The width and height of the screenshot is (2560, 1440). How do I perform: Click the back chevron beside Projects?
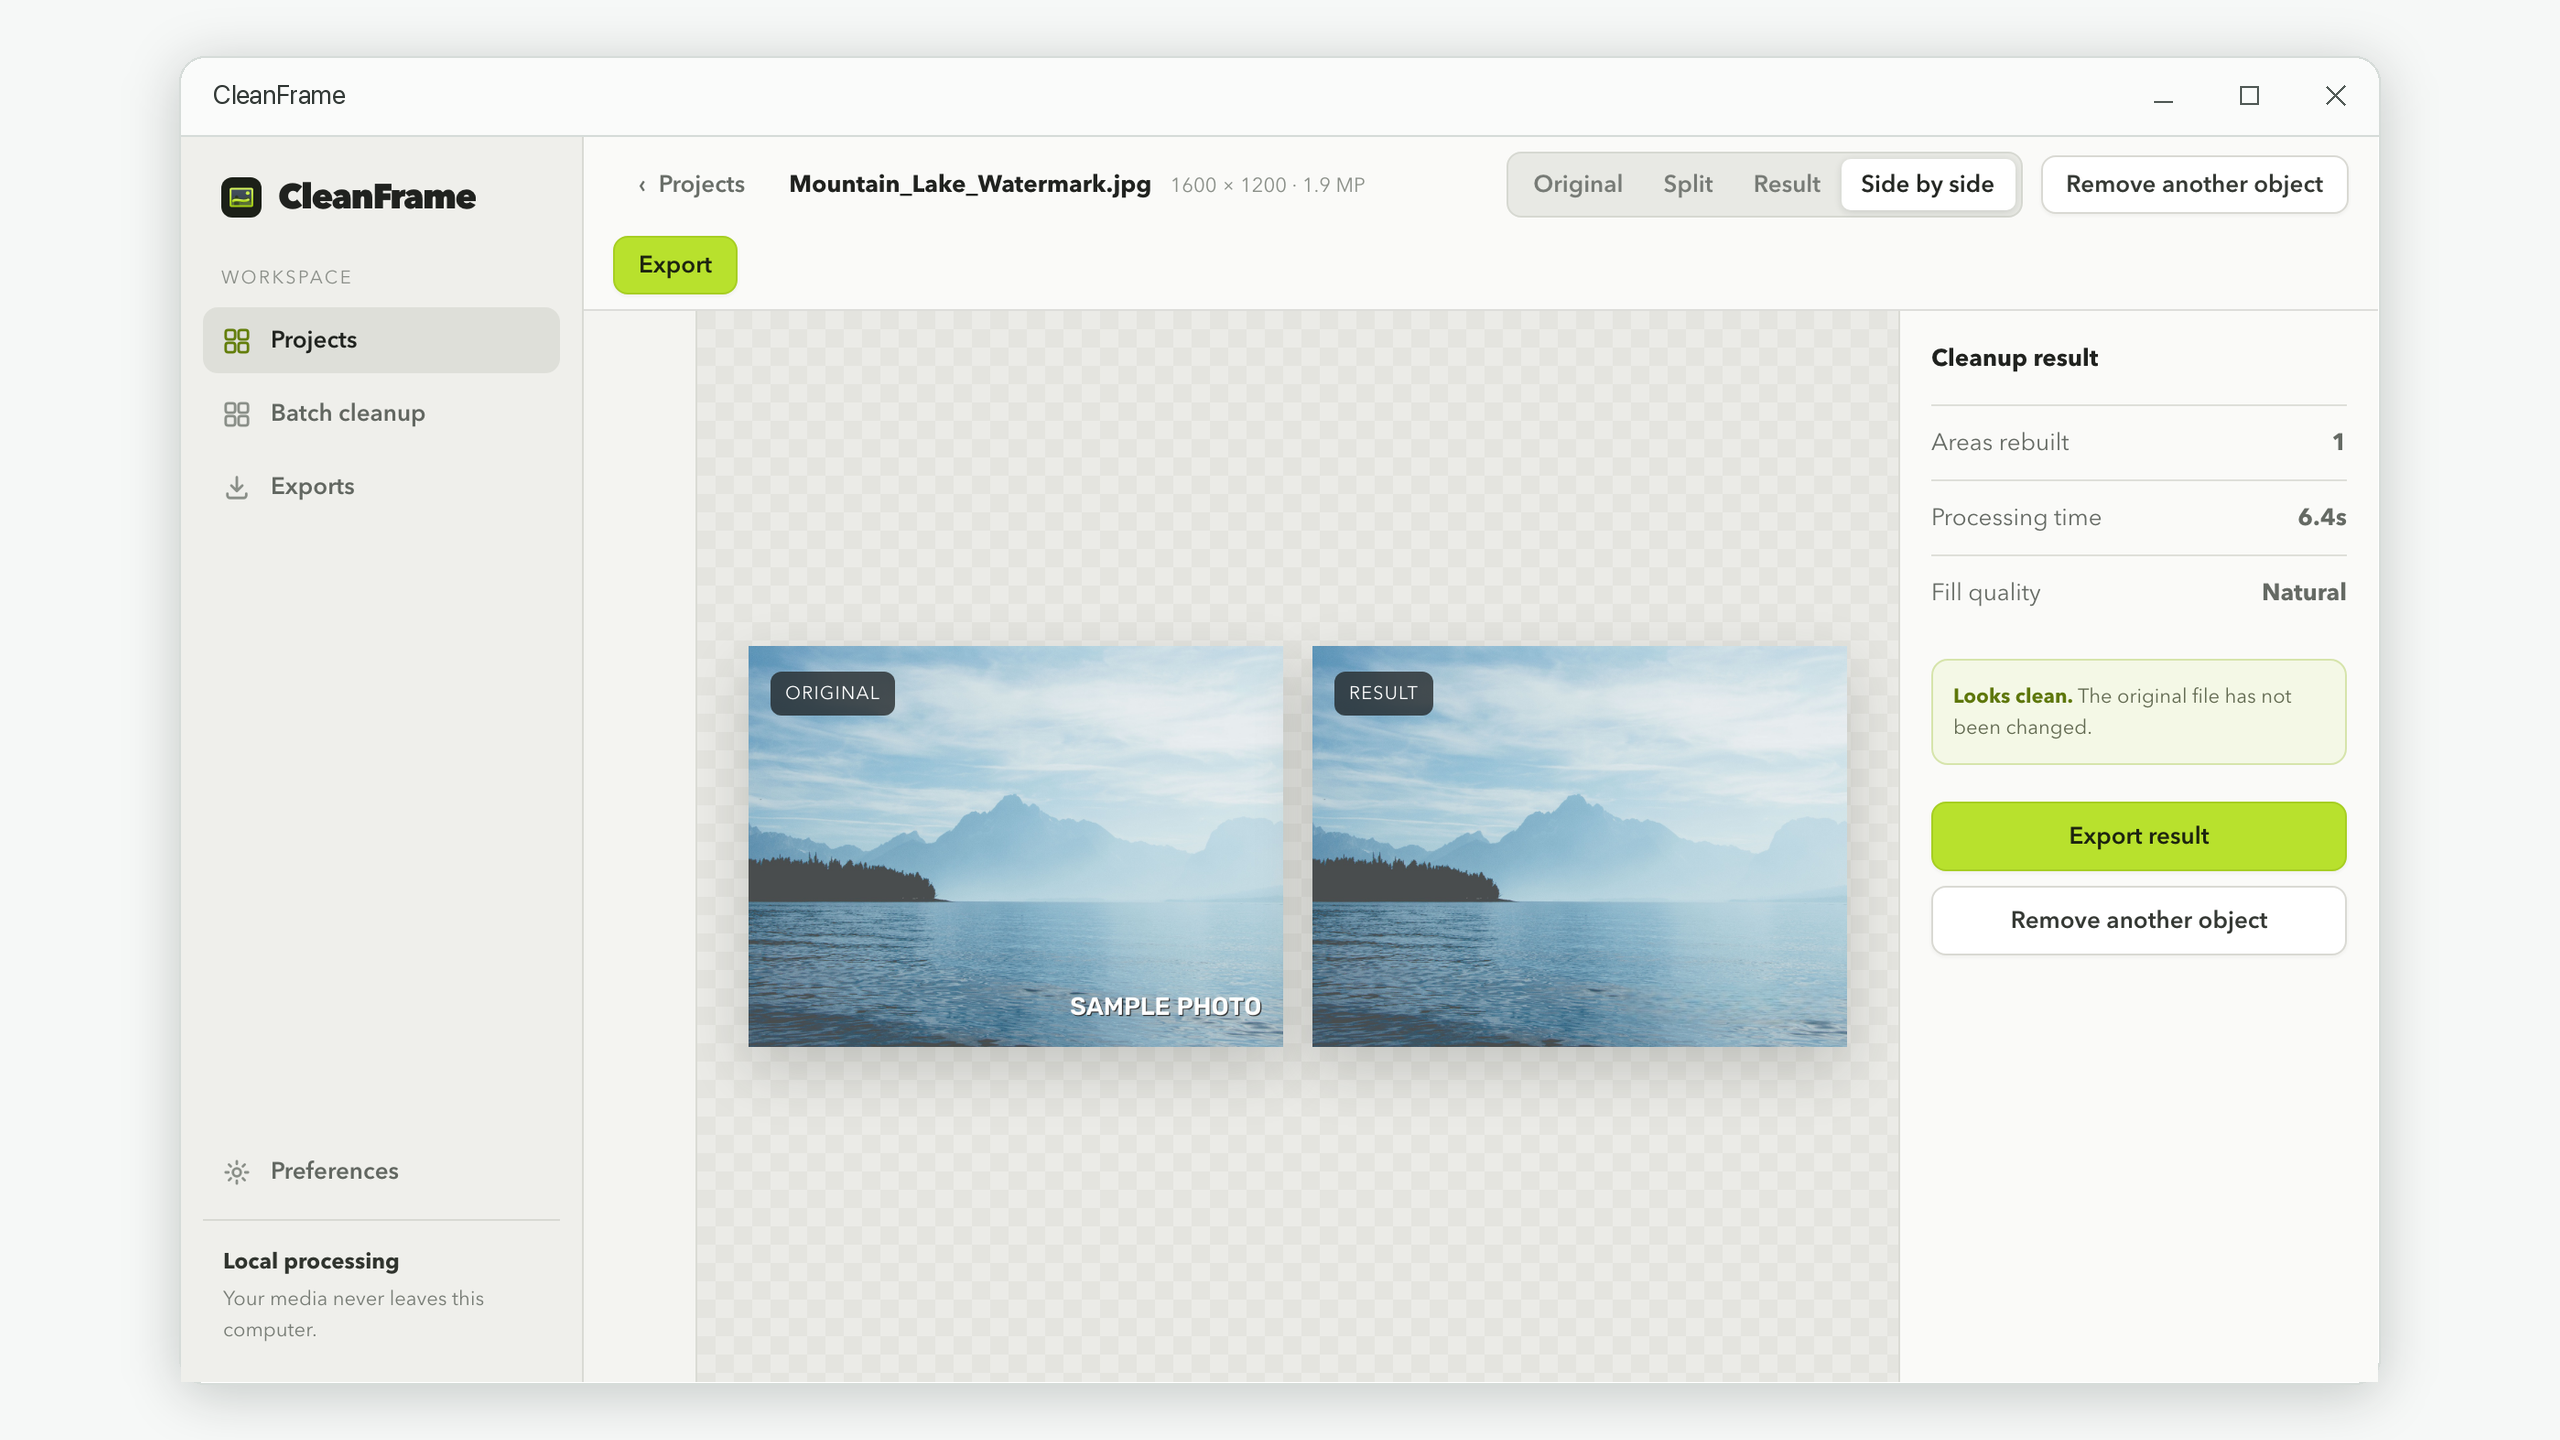coord(642,185)
